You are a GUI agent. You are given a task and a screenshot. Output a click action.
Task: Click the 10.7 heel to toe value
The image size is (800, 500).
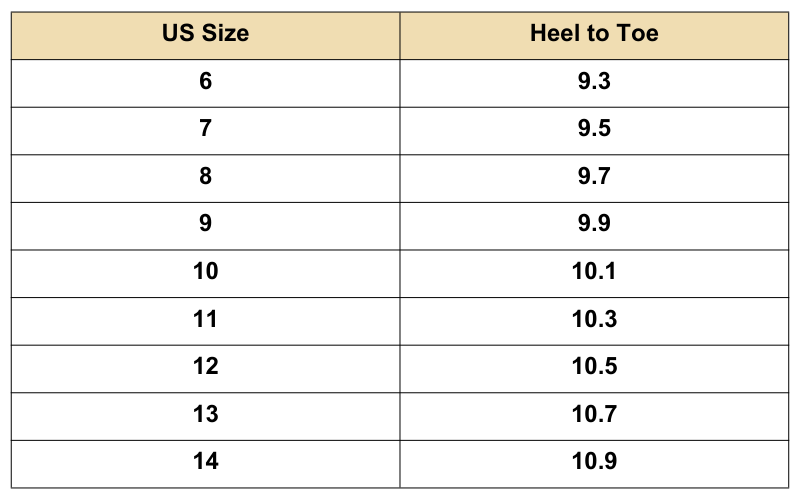pyautogui.click(x=594, y=414)
